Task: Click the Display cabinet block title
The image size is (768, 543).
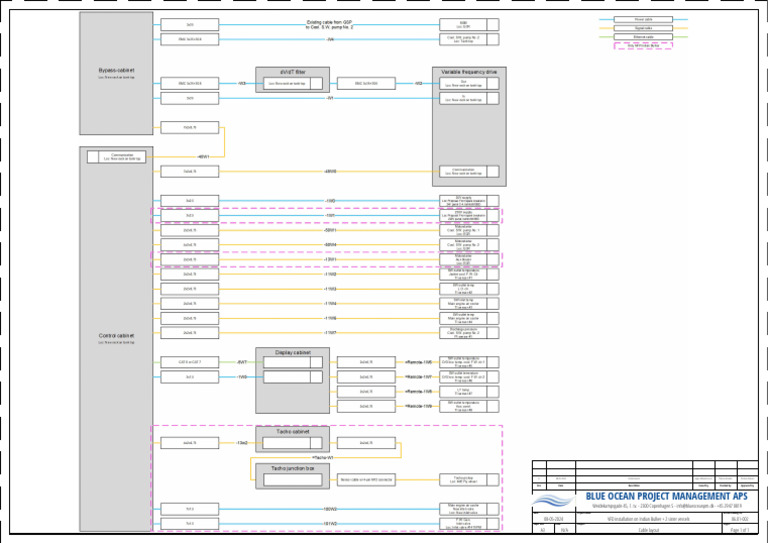Action: point(292,353)
